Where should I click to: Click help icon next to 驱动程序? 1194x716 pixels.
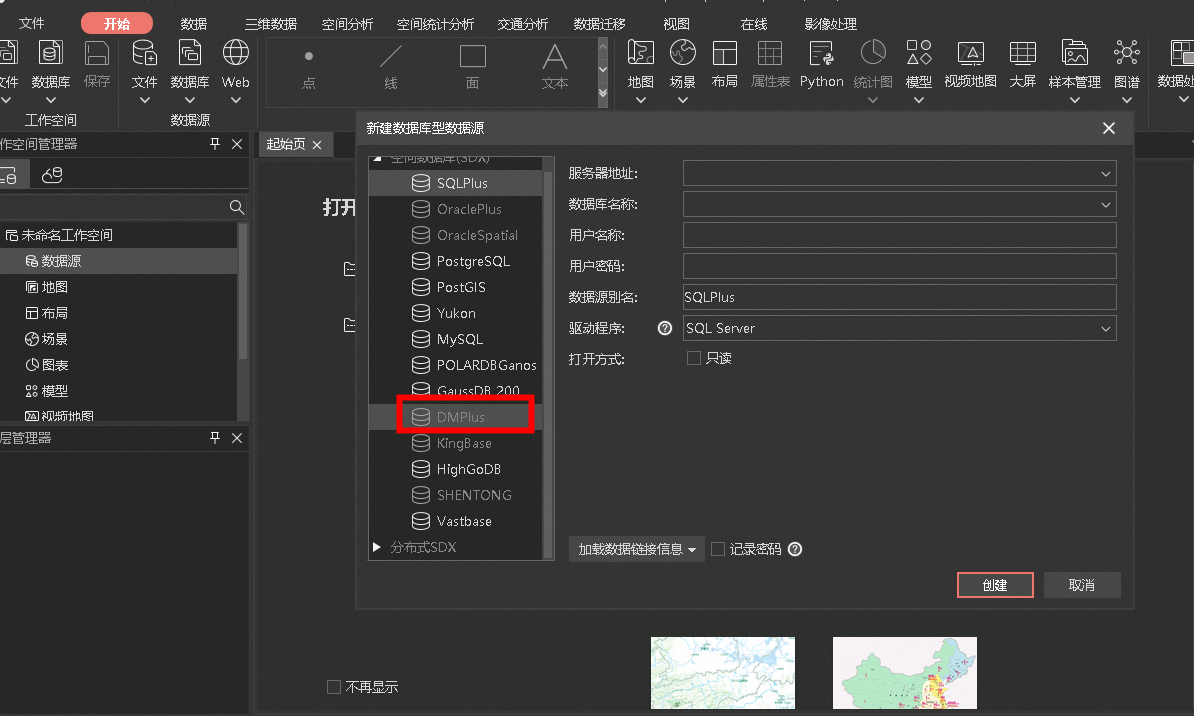coord(665,328)
